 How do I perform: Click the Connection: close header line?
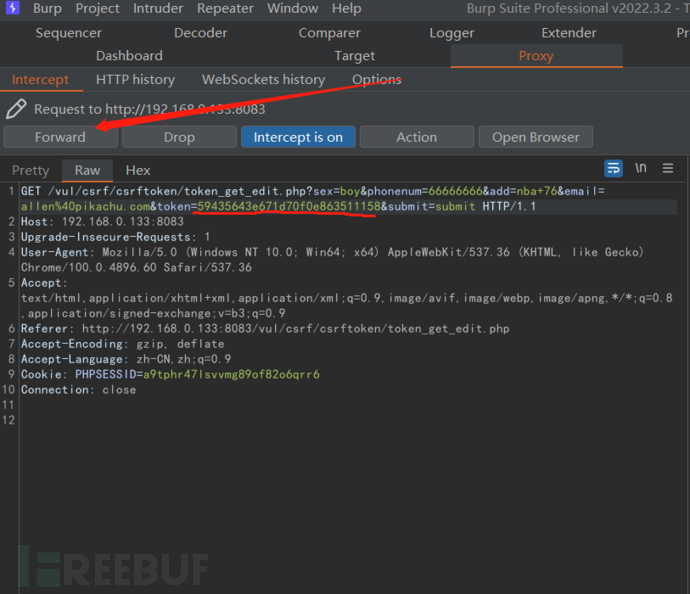[x=78, y=389]
